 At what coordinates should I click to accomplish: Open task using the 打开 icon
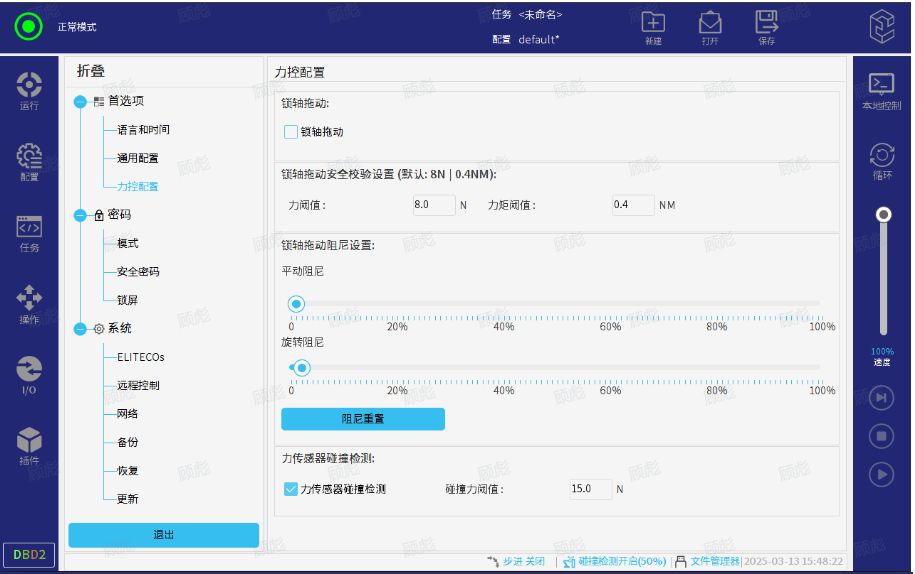710,26
